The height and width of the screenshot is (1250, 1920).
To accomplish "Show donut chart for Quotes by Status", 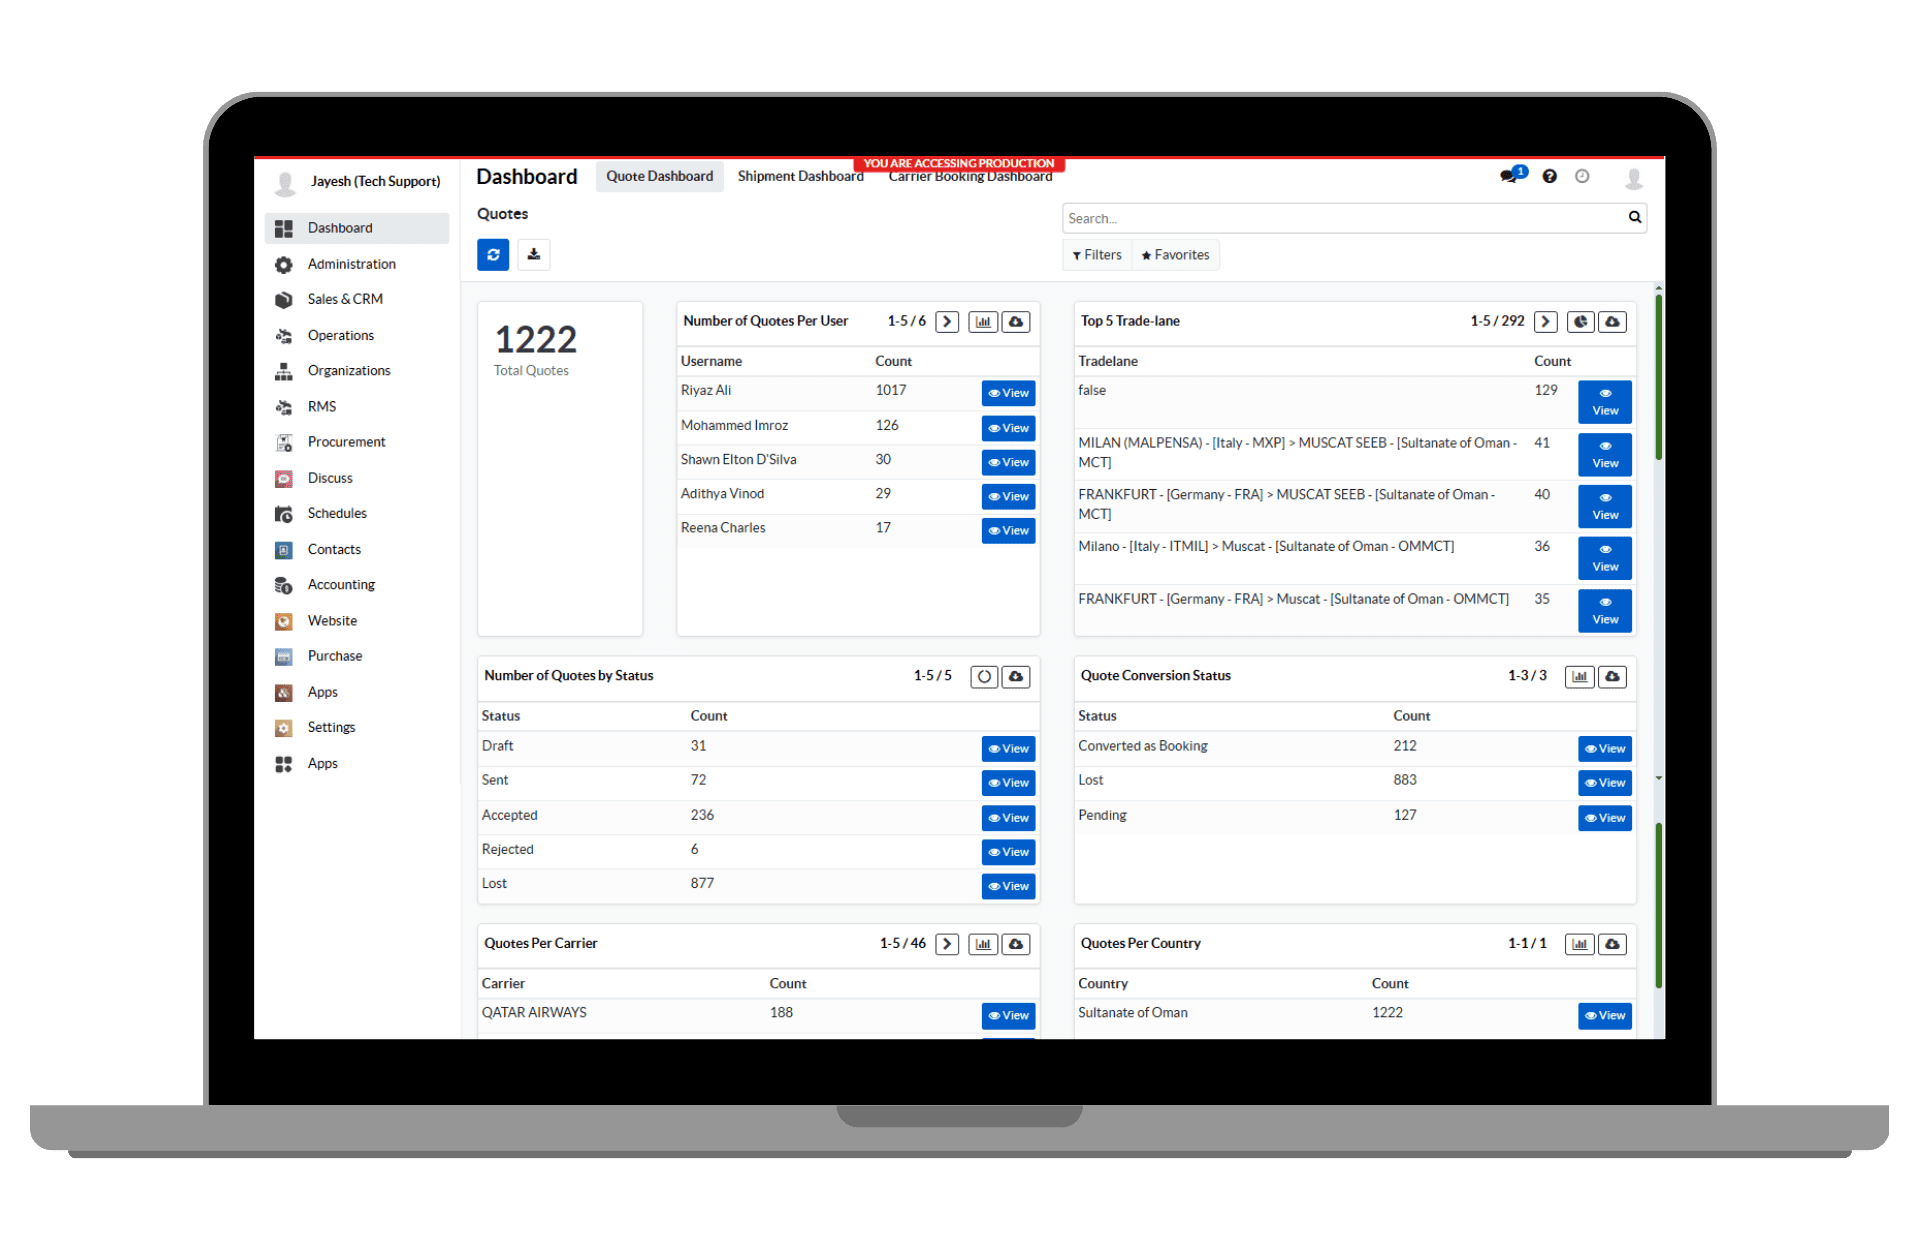I will [984, 677].
